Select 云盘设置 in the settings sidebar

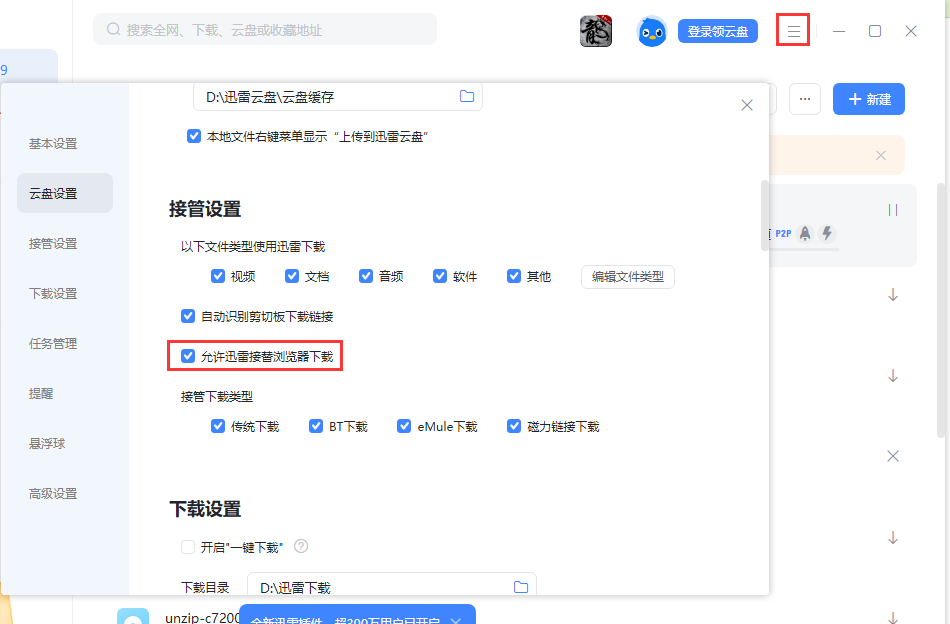pos(65,193)
